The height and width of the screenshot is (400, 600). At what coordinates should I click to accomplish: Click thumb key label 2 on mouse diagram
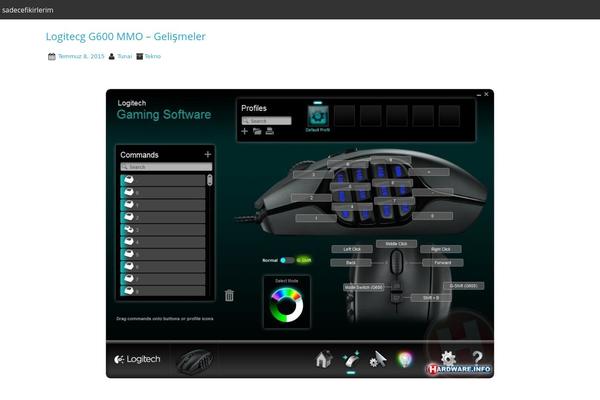click(x=311, y=198)
